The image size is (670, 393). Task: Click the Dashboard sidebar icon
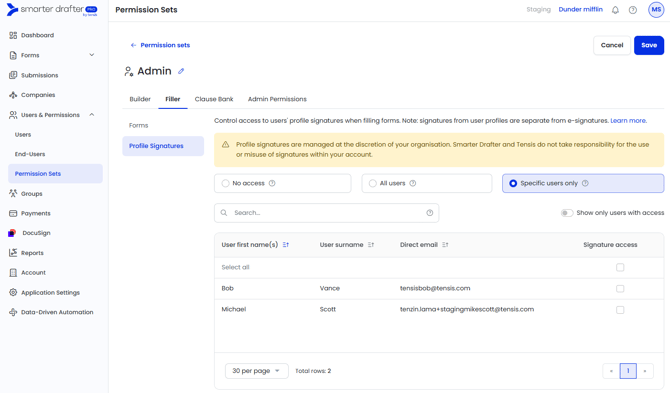click(13, 35)
